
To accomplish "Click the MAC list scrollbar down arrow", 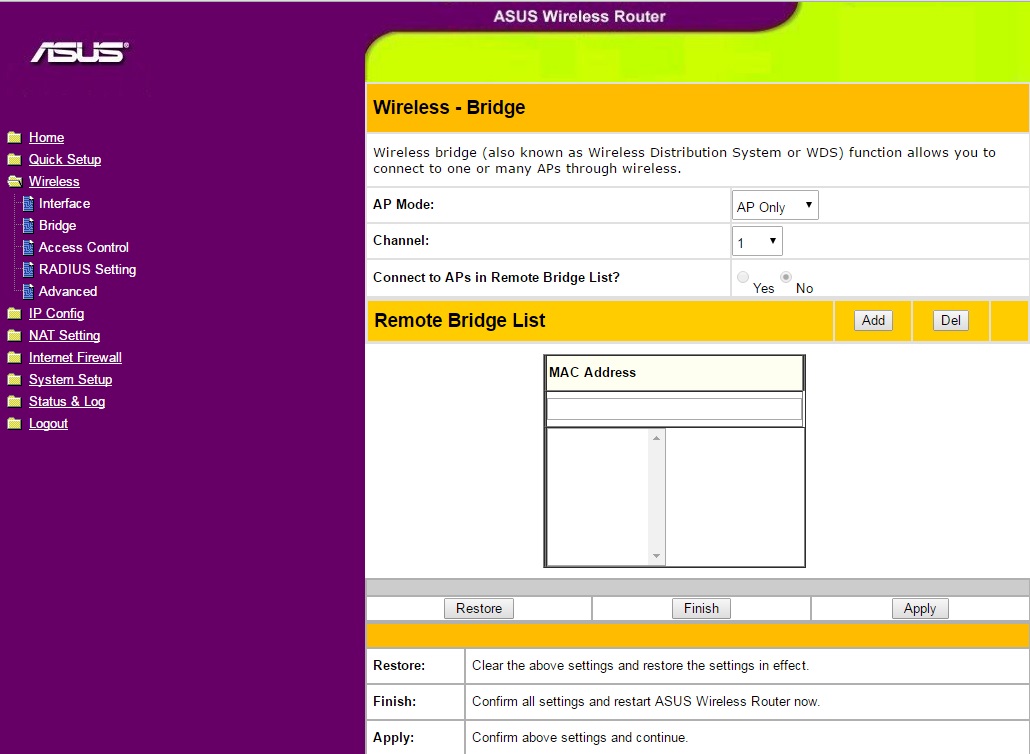I will (x=657, y=556).
